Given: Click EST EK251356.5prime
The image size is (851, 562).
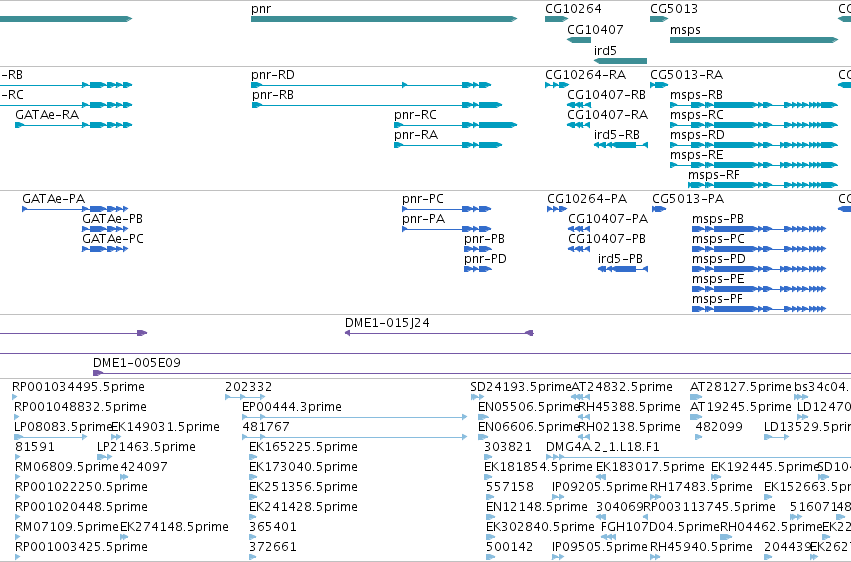Looking at the screenshot, I should click(x=303, y=487).
